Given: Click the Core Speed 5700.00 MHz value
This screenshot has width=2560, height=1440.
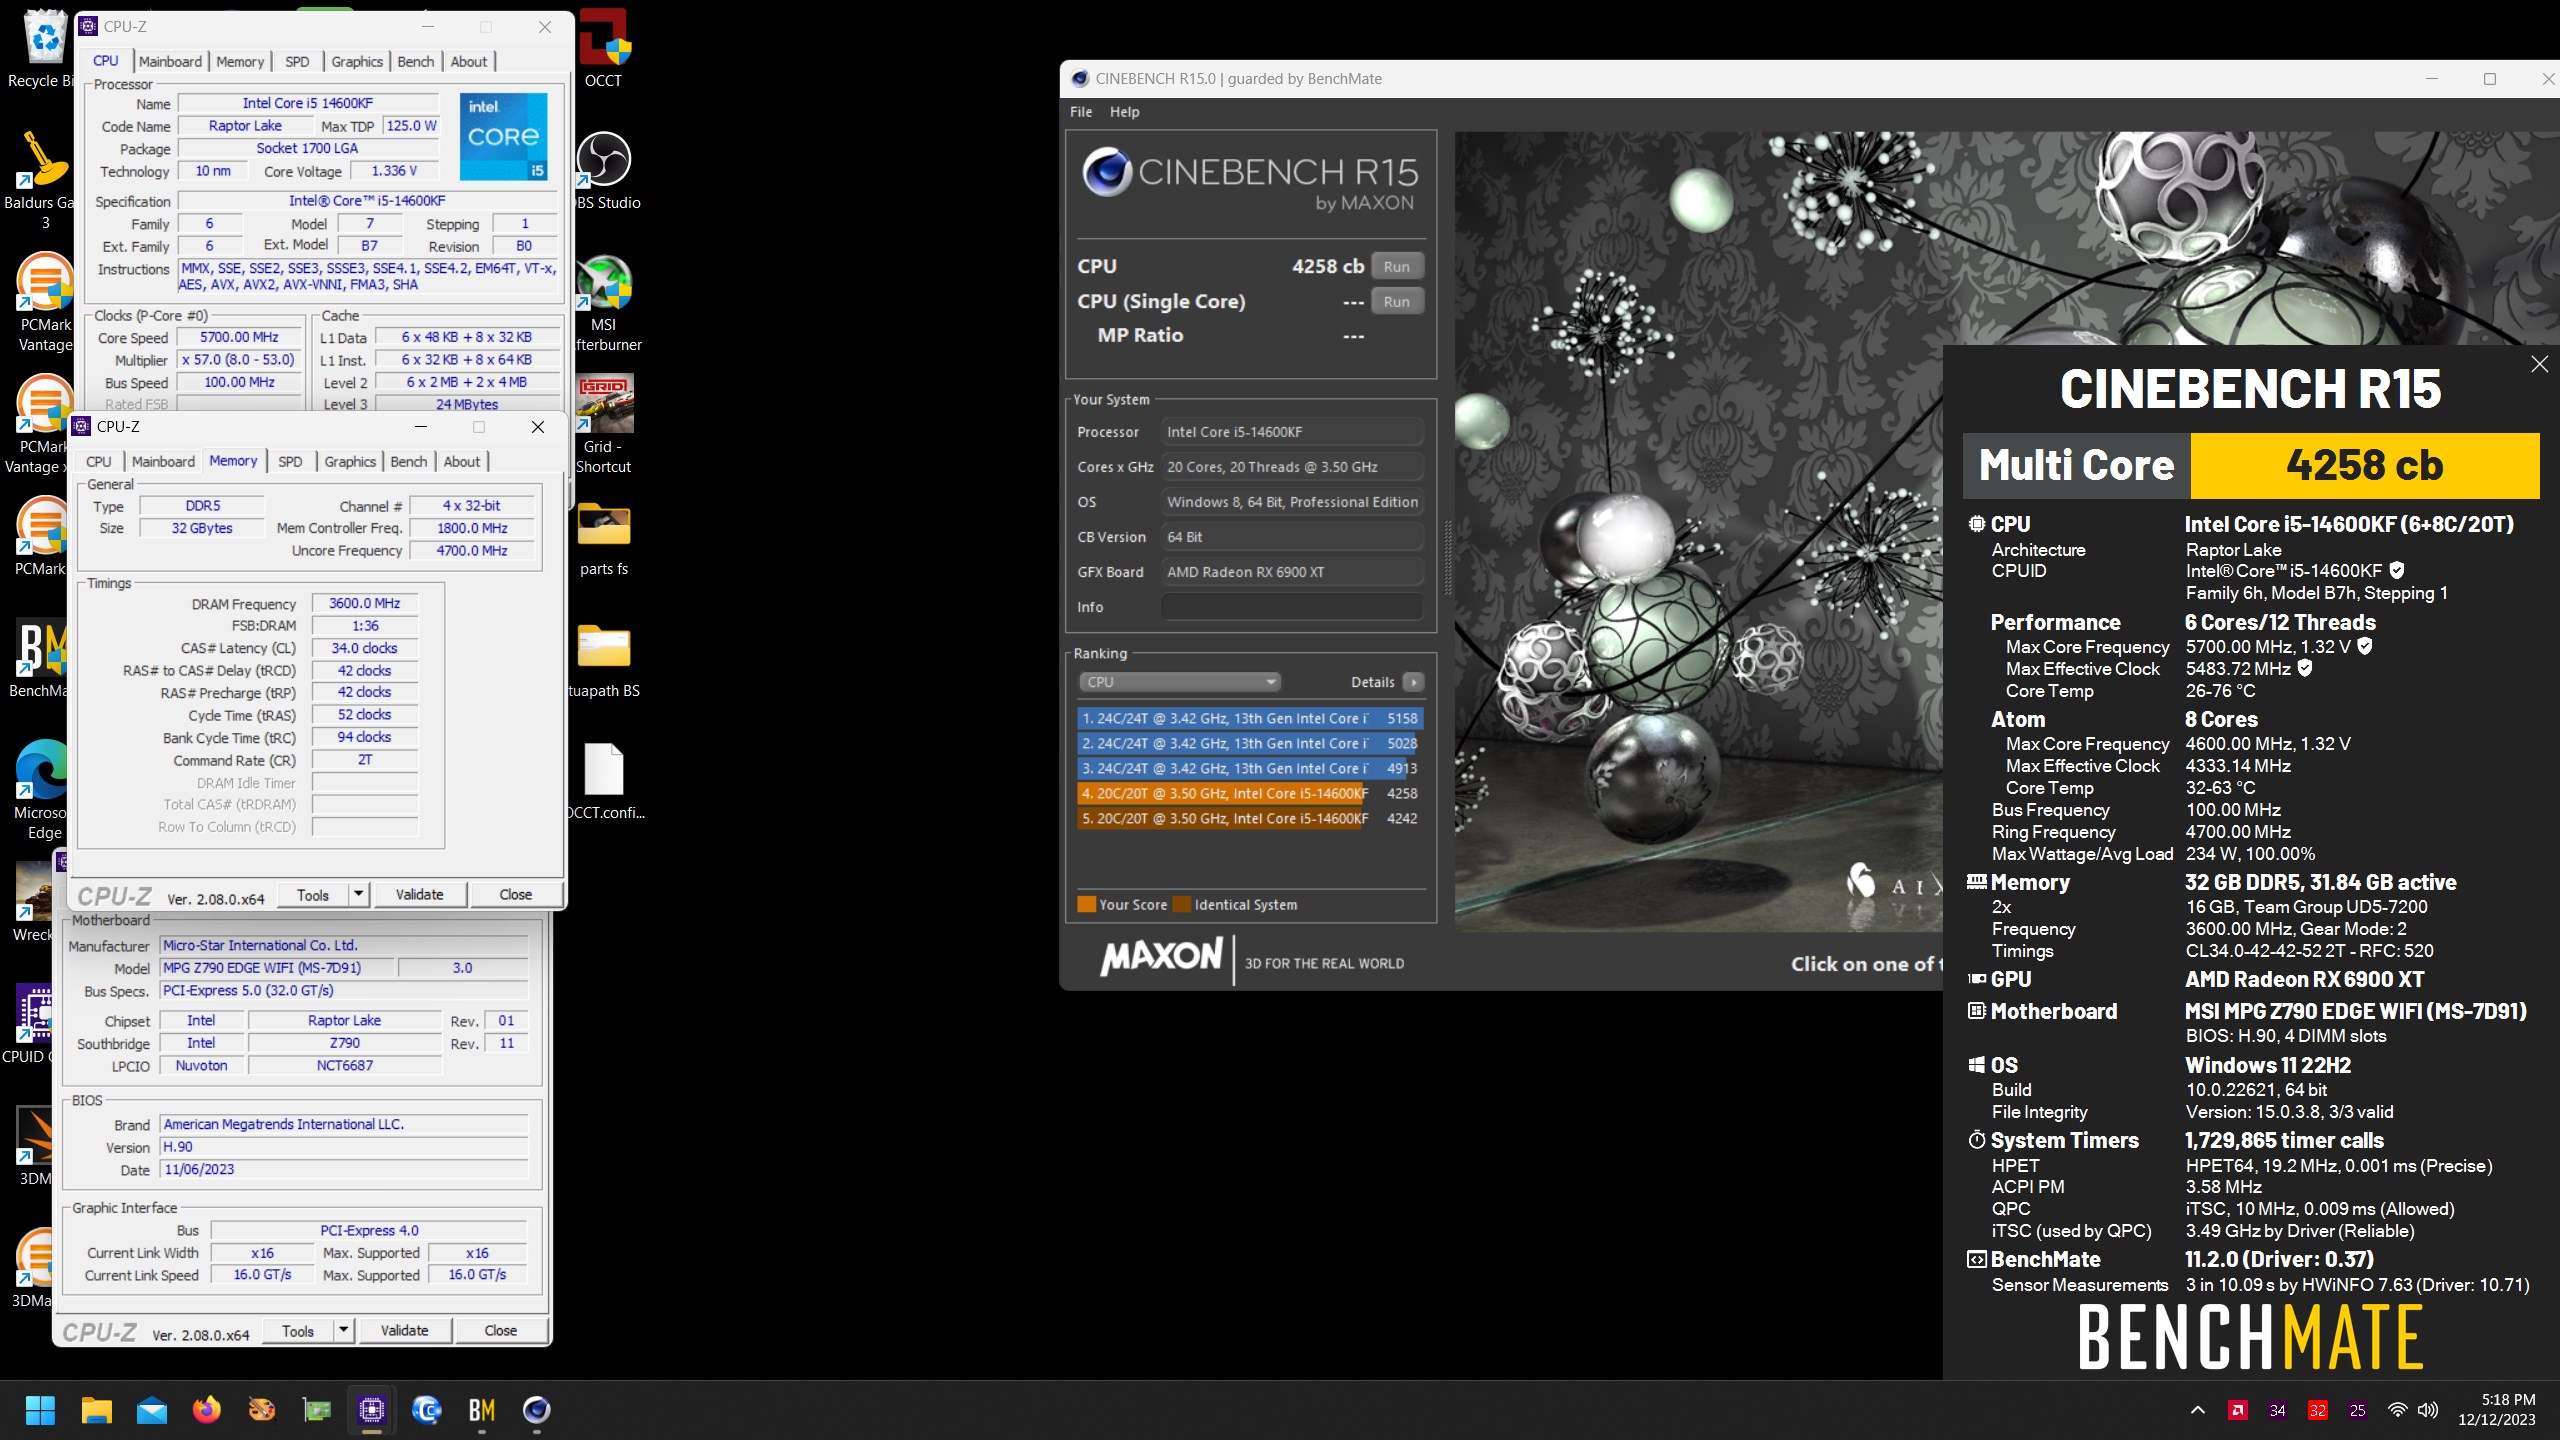Looking at the screenshot, I should (239, 337).
